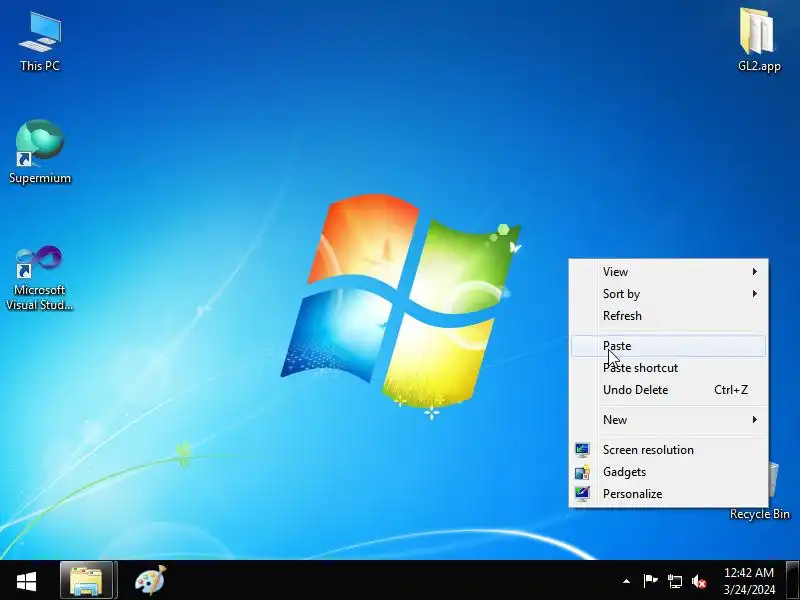Open Screen resolution settings

(668, 450)
